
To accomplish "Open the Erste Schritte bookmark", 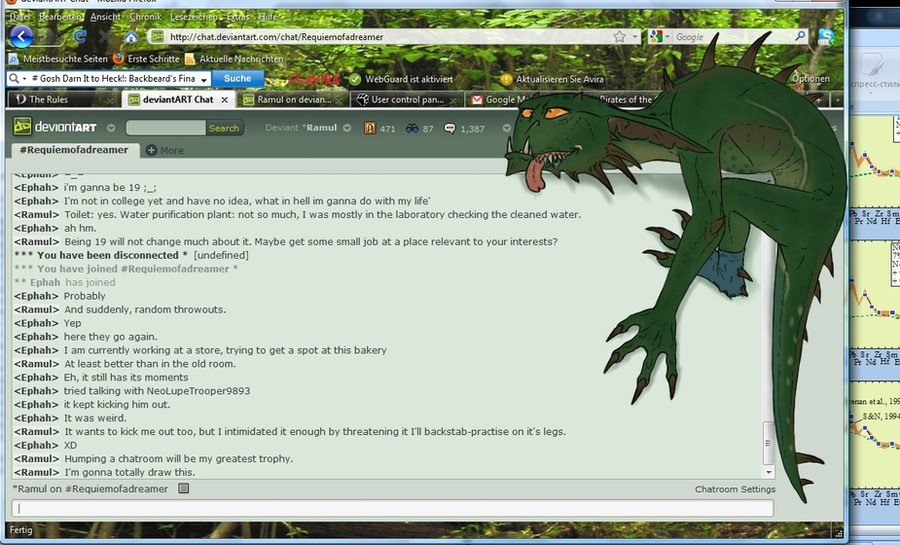I will [147, 59].
